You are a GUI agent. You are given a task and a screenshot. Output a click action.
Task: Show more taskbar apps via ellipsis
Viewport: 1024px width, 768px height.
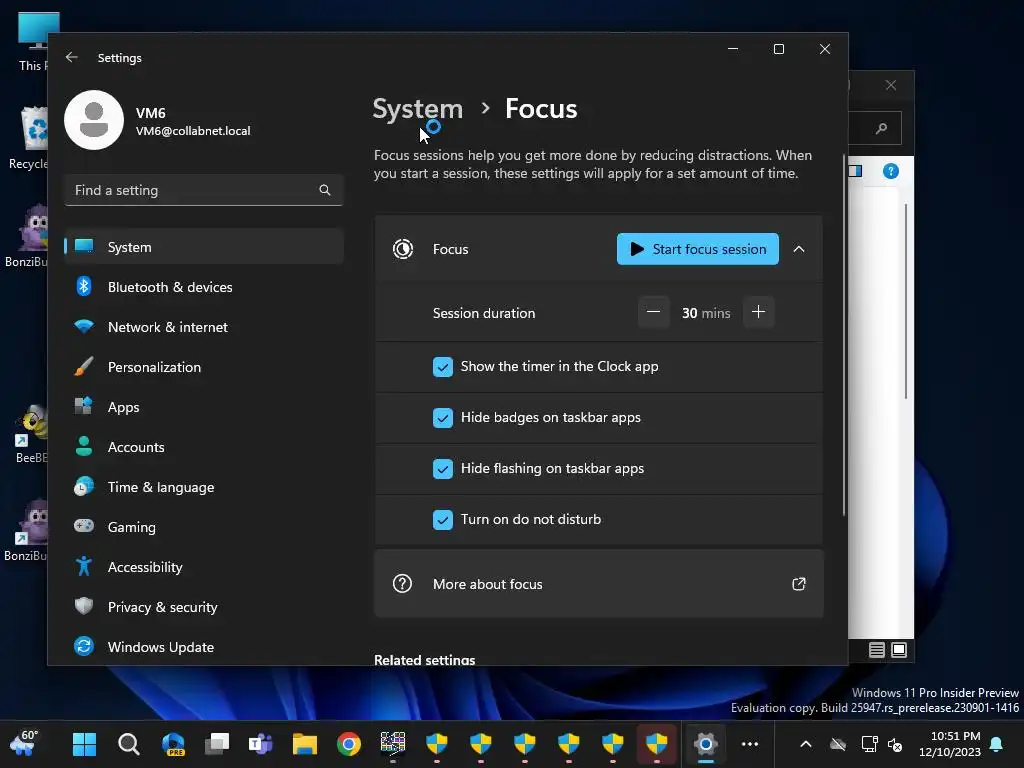(x=750, y=744)
